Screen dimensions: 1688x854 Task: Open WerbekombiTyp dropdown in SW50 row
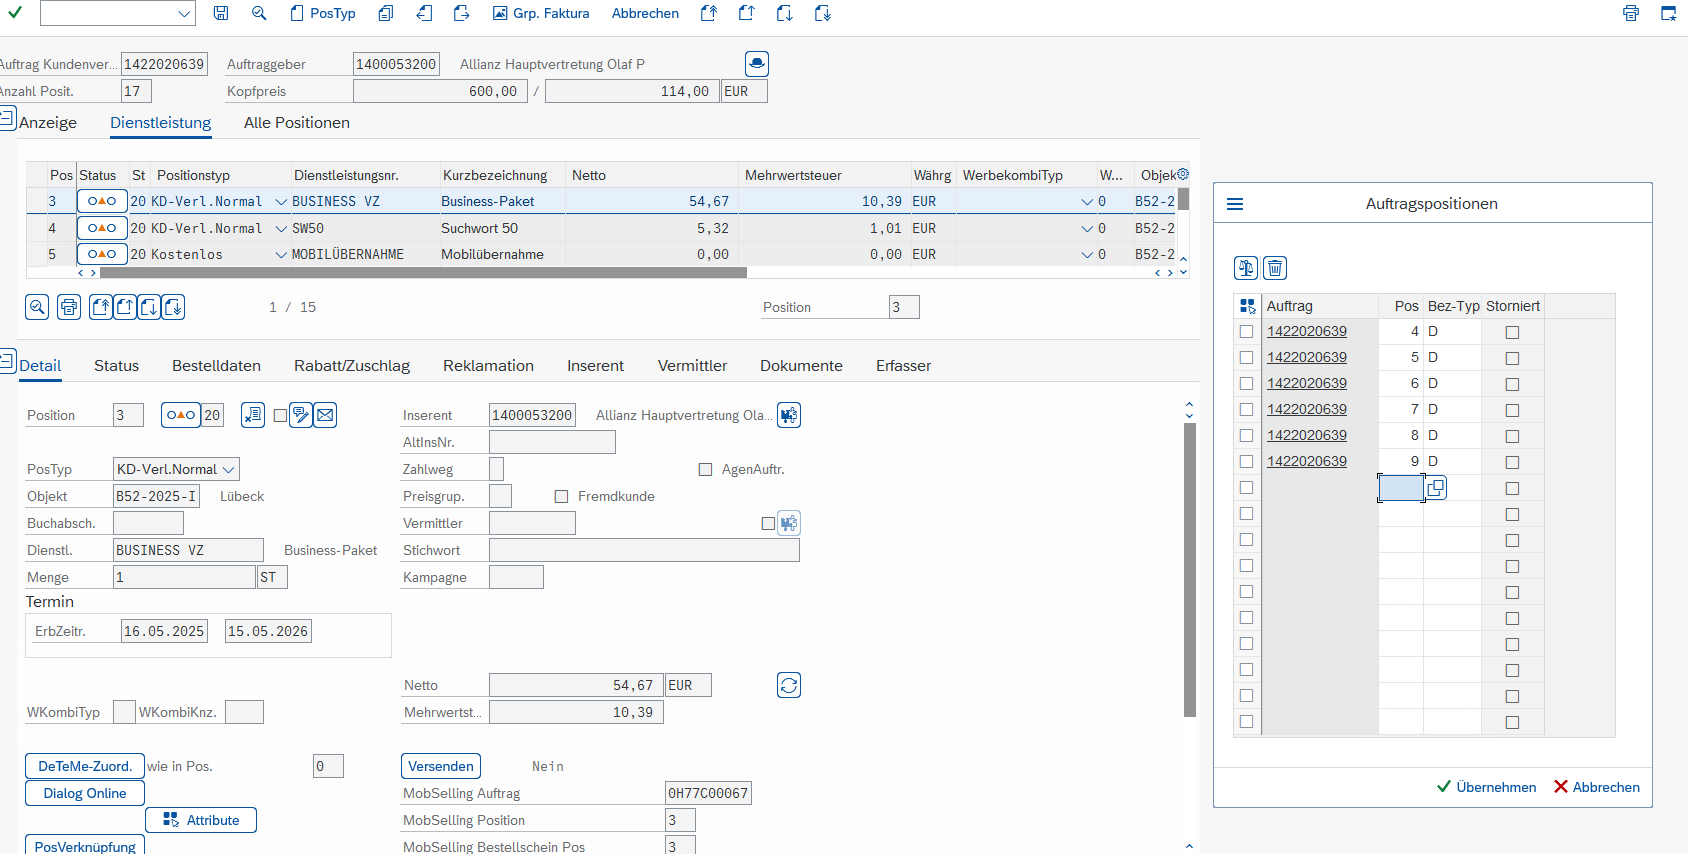[1087, 228]
